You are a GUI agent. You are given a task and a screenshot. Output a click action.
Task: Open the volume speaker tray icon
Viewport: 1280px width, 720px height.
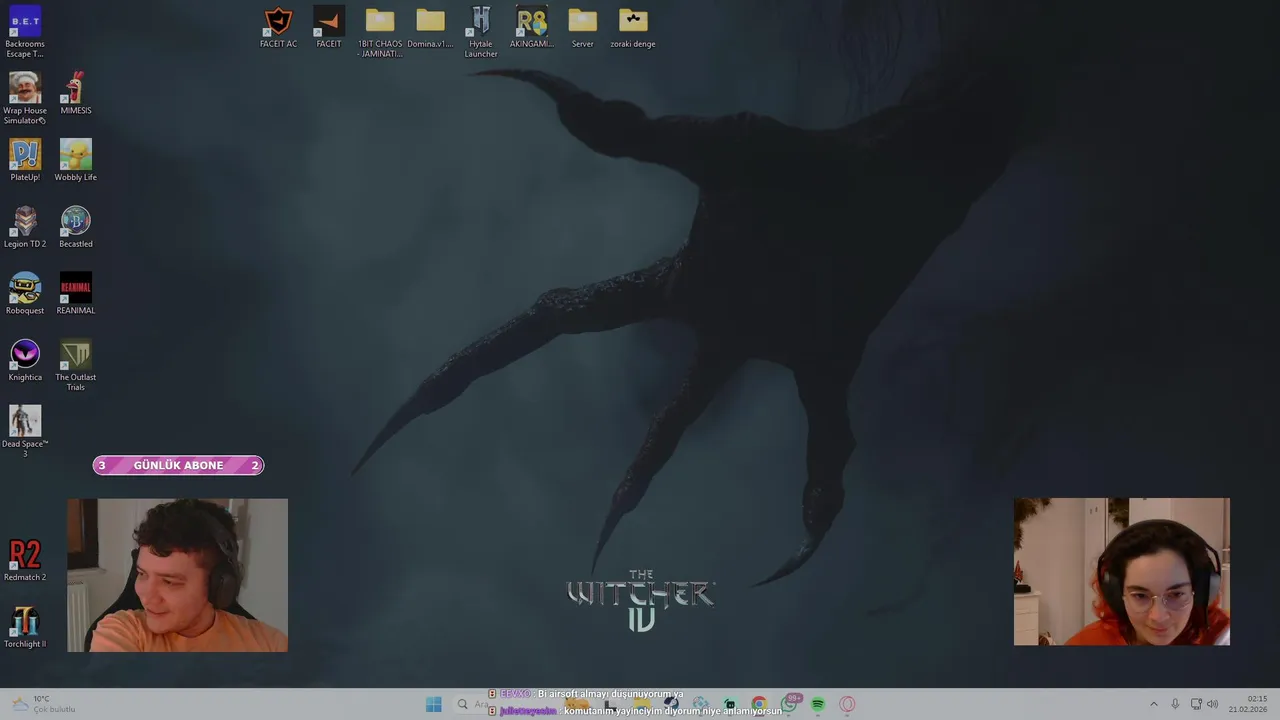1212,704
